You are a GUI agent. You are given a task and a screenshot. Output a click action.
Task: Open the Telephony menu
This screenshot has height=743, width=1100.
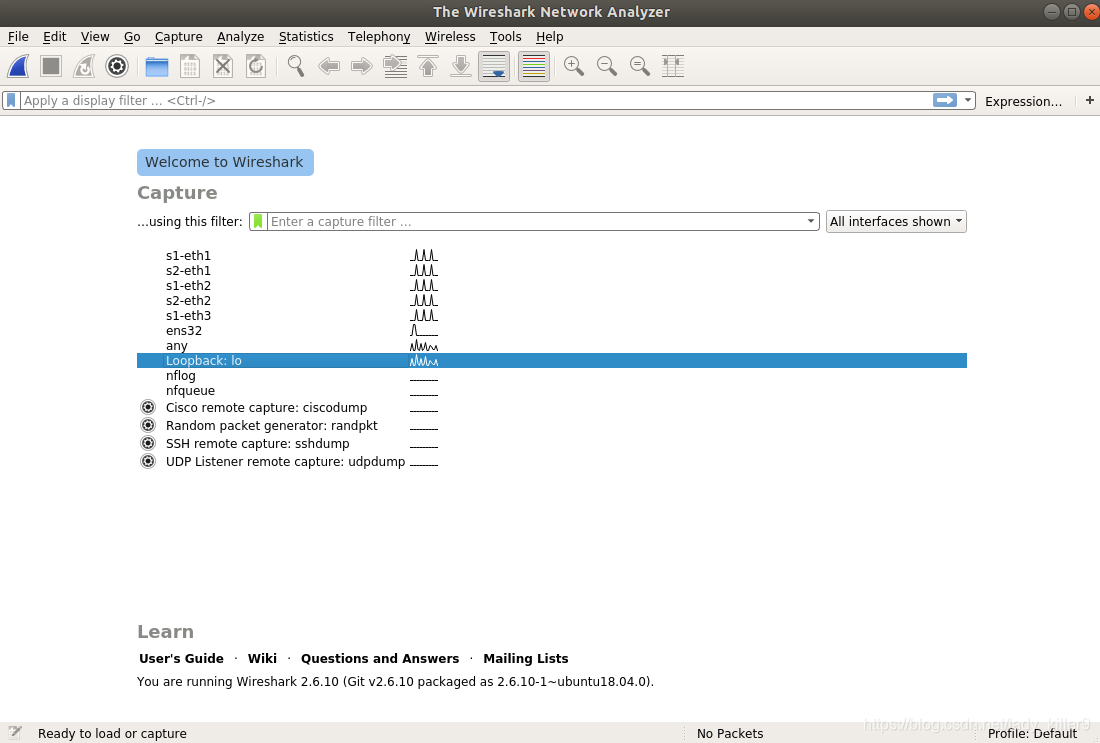click(x=379, y=36)
